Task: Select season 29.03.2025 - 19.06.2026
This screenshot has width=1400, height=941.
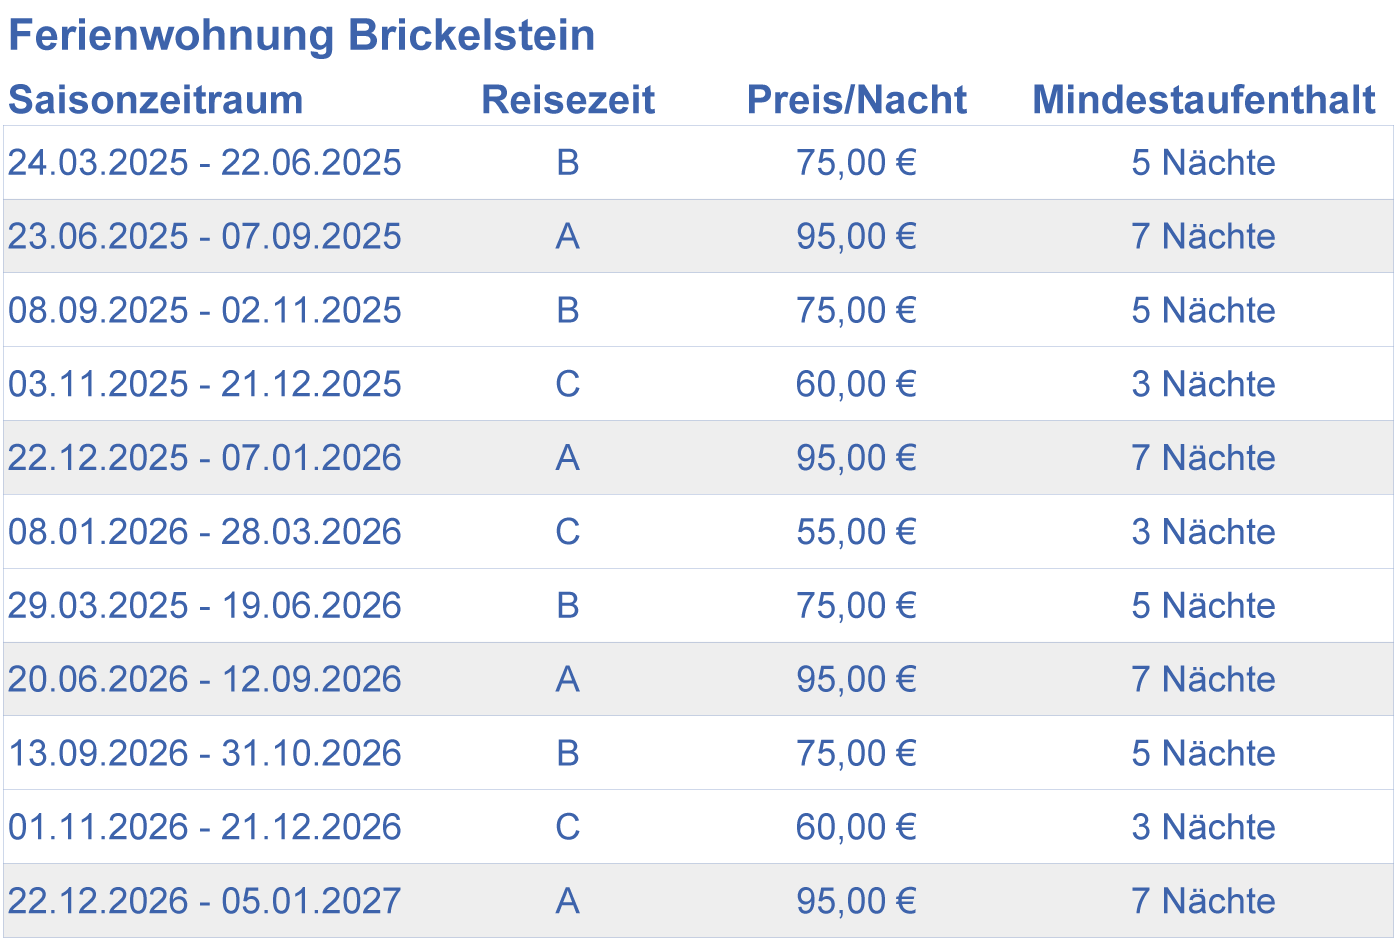Action: (205, 606)
